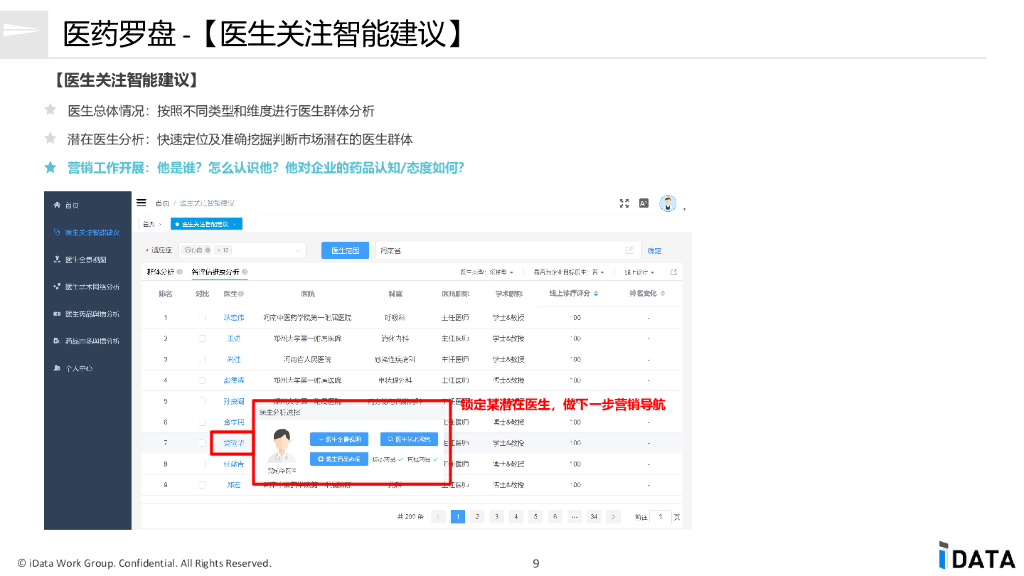
Task: Open the user avatar dropdown menu
Action: click(x=669, y=204)
